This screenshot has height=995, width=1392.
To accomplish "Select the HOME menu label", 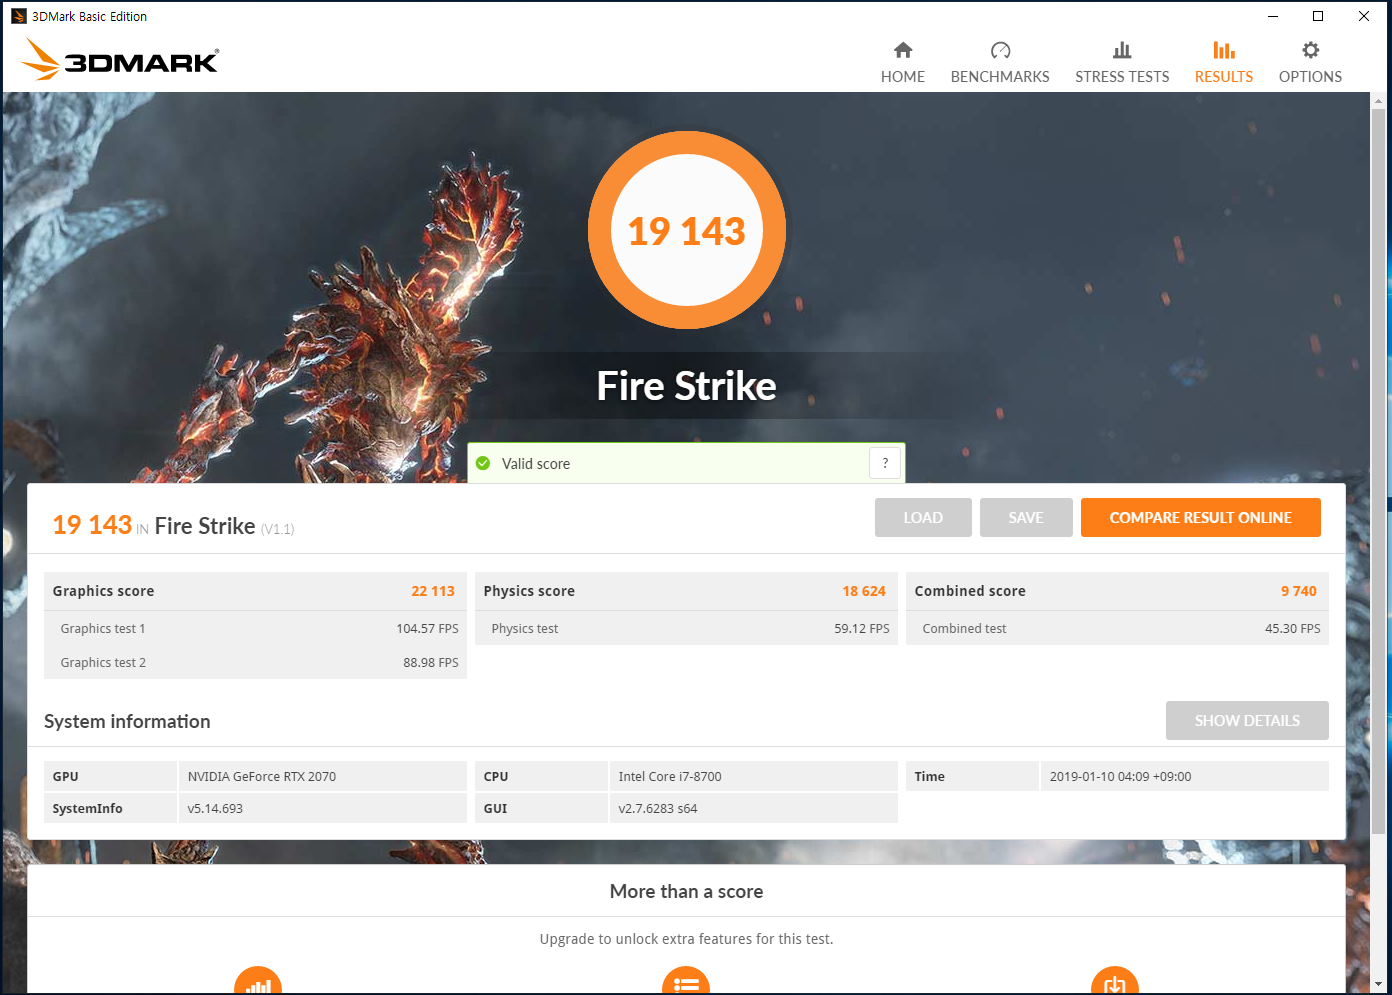I will pos(903,77).
